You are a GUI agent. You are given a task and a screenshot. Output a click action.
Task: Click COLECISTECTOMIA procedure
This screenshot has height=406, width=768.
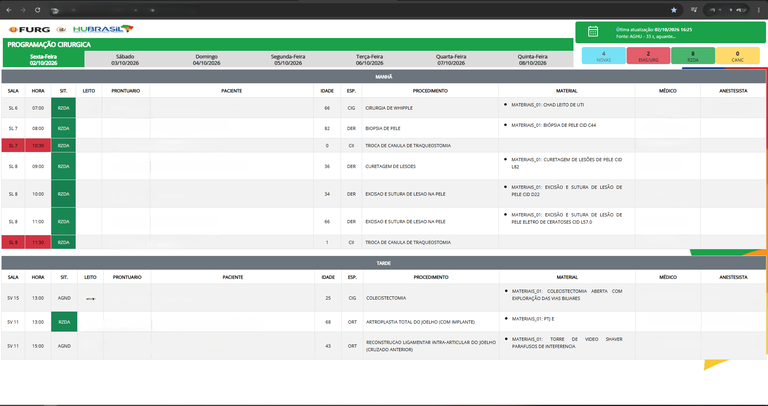pyautogui.click(x=386, y=298)
